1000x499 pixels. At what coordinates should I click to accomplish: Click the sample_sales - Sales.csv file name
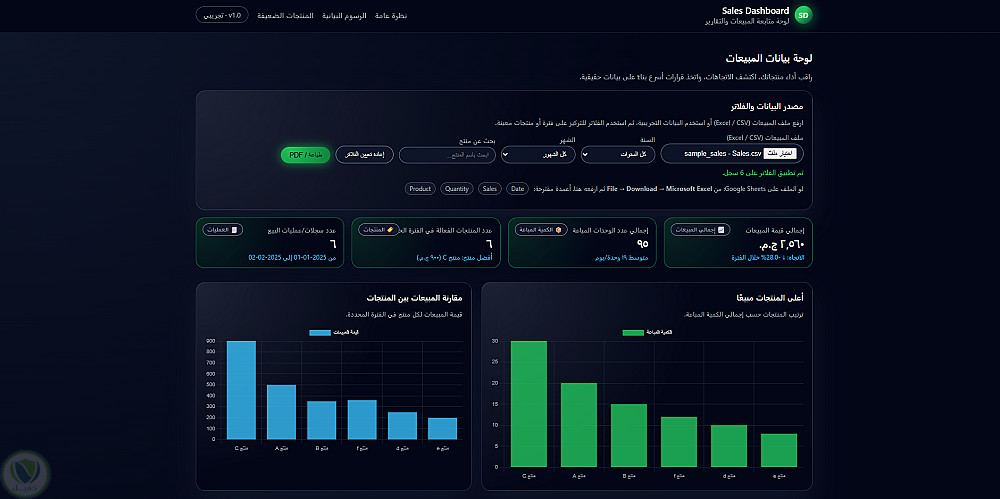723,154
